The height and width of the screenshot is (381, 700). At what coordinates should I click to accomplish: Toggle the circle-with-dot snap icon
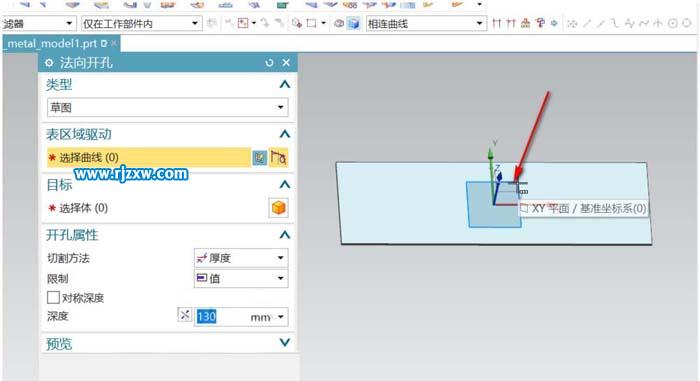point(672,24)
